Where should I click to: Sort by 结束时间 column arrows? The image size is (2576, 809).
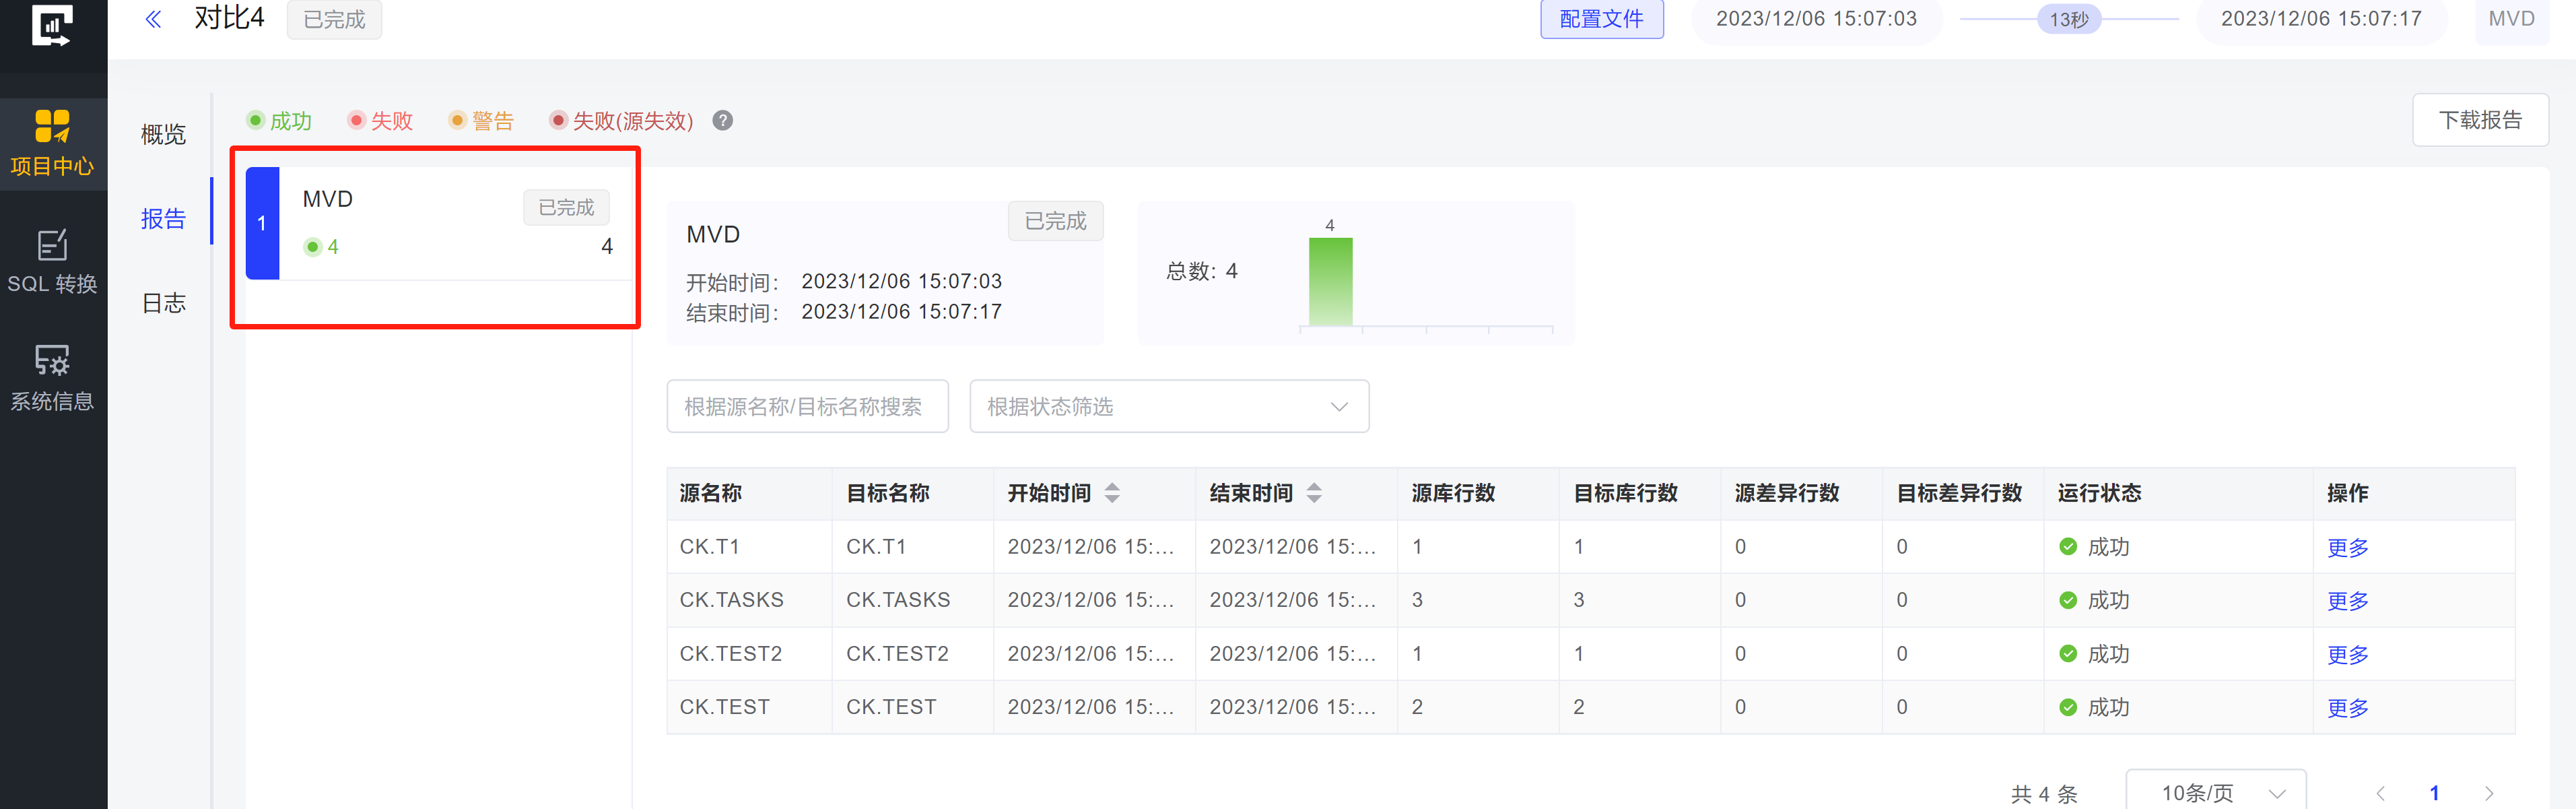click(1314, 493)
